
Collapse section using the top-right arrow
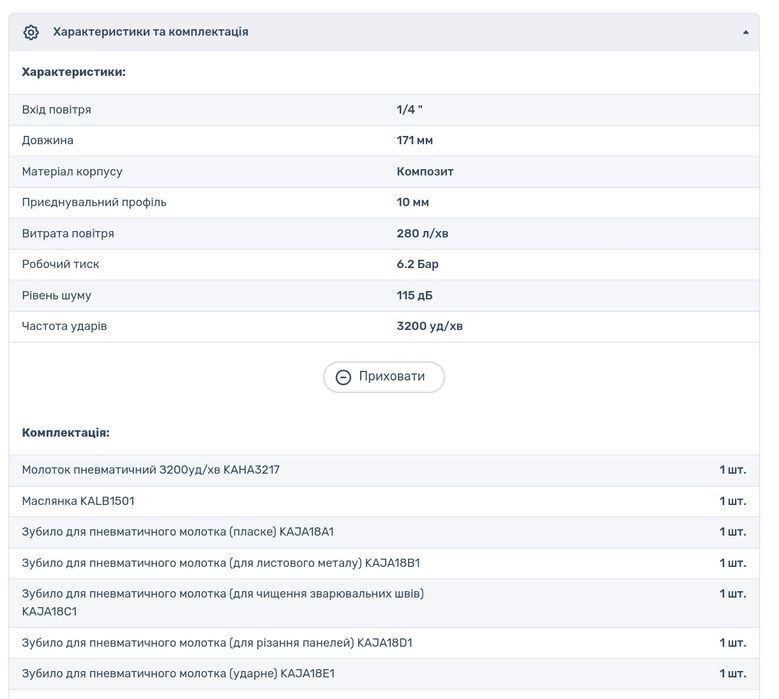(745, 32)
